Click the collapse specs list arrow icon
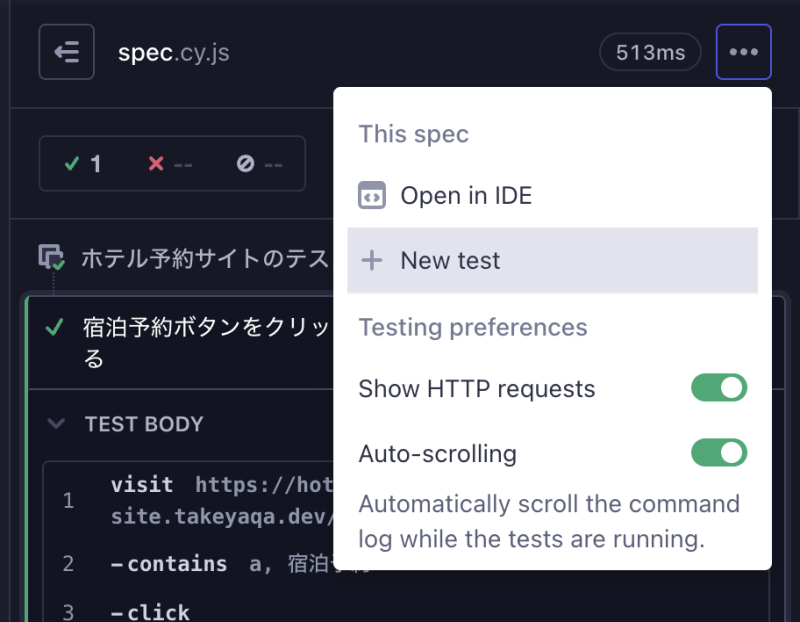Viewport: 800px width, 622px height. pyautogui.click(x=66, y=52)
